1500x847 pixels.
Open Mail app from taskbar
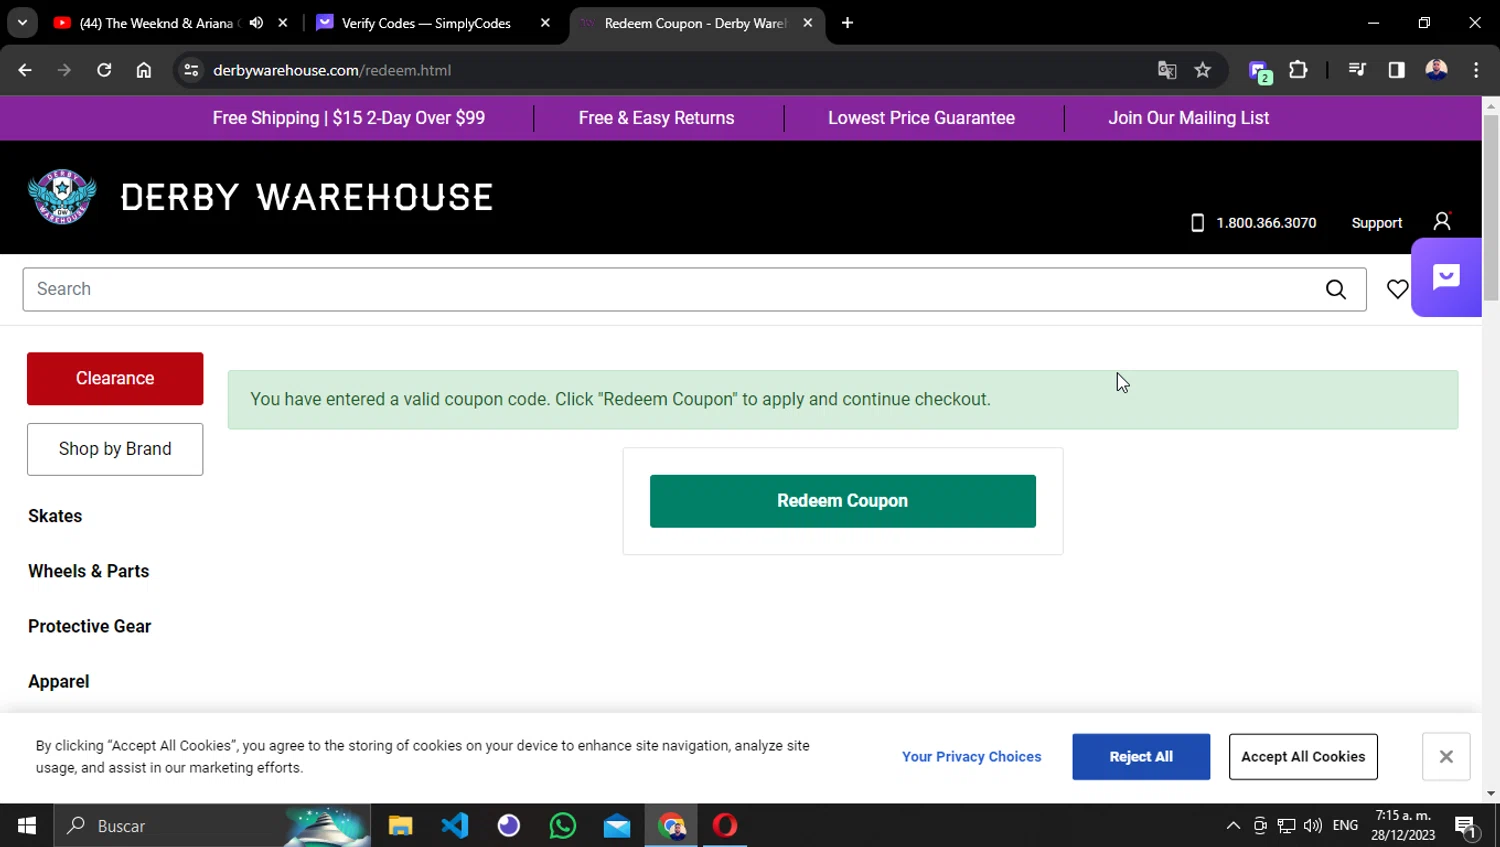(x=617, y=826)
